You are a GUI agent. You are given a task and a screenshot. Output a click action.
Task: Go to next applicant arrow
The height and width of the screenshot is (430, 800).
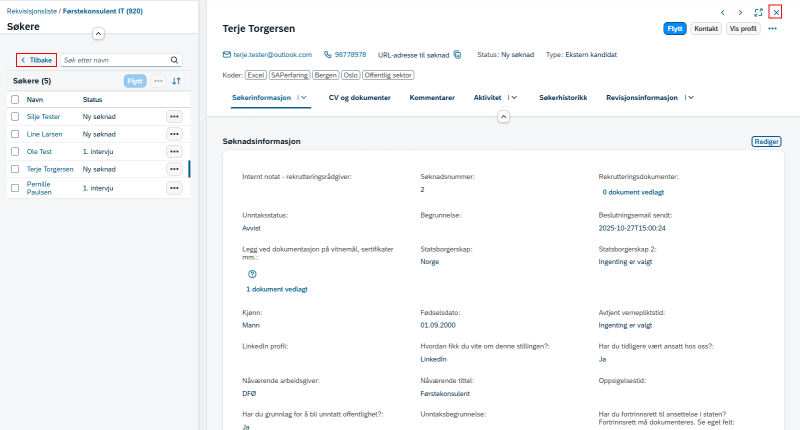pyautogui.click(x=740, y=12)
